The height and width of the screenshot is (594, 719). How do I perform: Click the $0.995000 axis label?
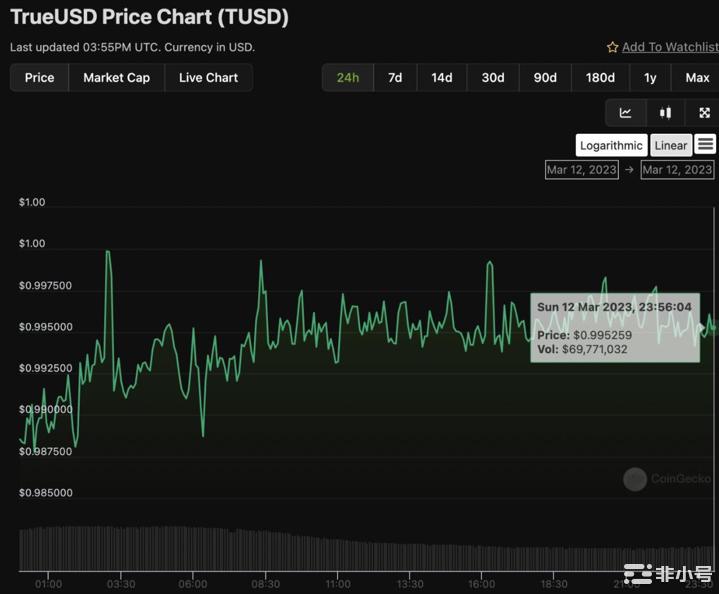coord(45,327)
